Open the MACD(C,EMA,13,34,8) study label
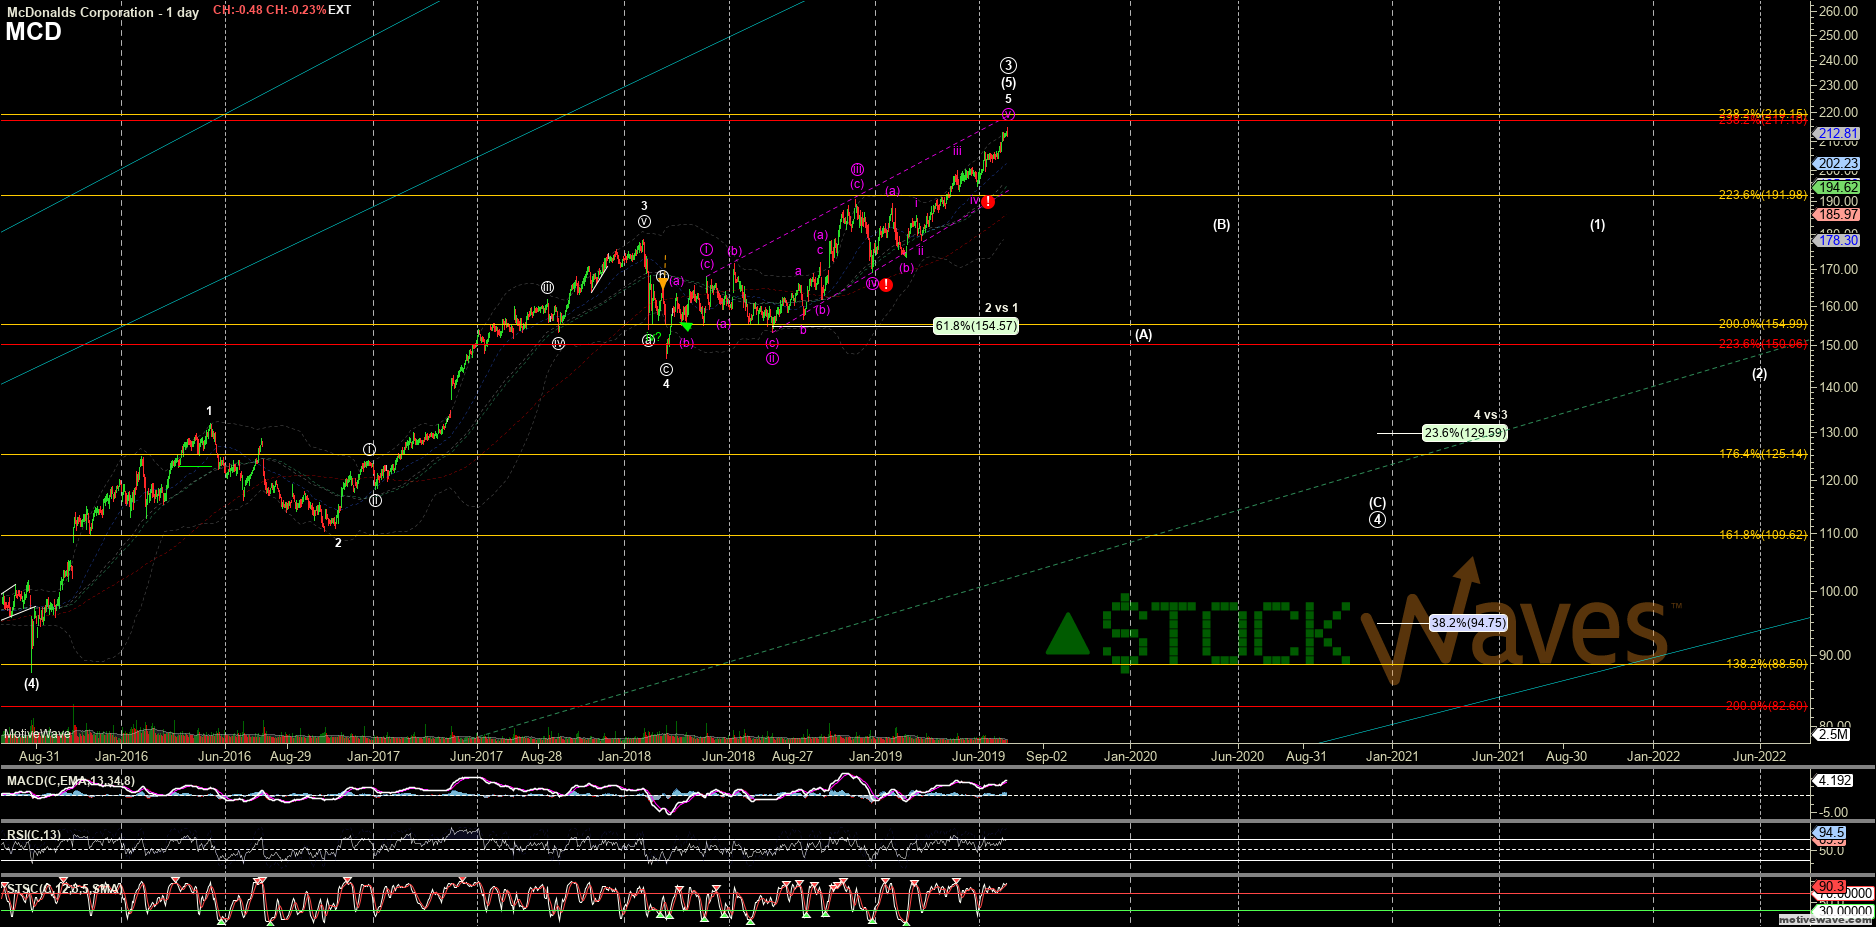 click(x=71, y=781)
